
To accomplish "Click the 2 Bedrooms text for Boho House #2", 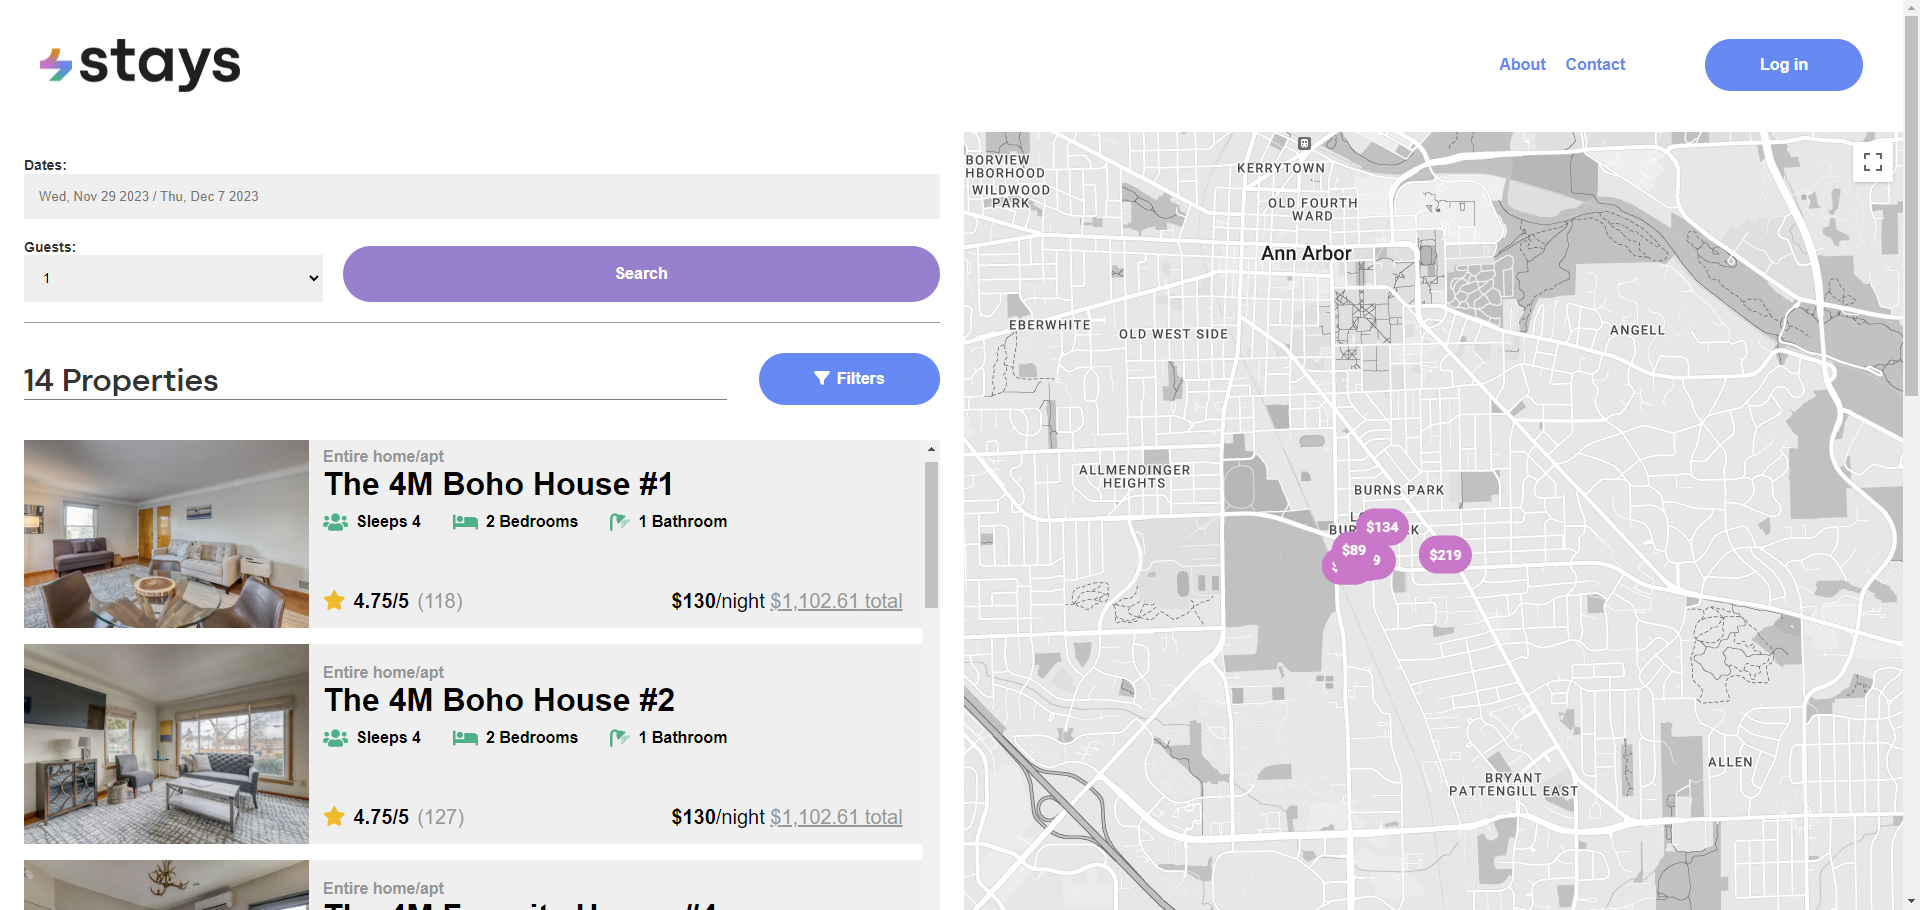I will [x=532, y=738].
